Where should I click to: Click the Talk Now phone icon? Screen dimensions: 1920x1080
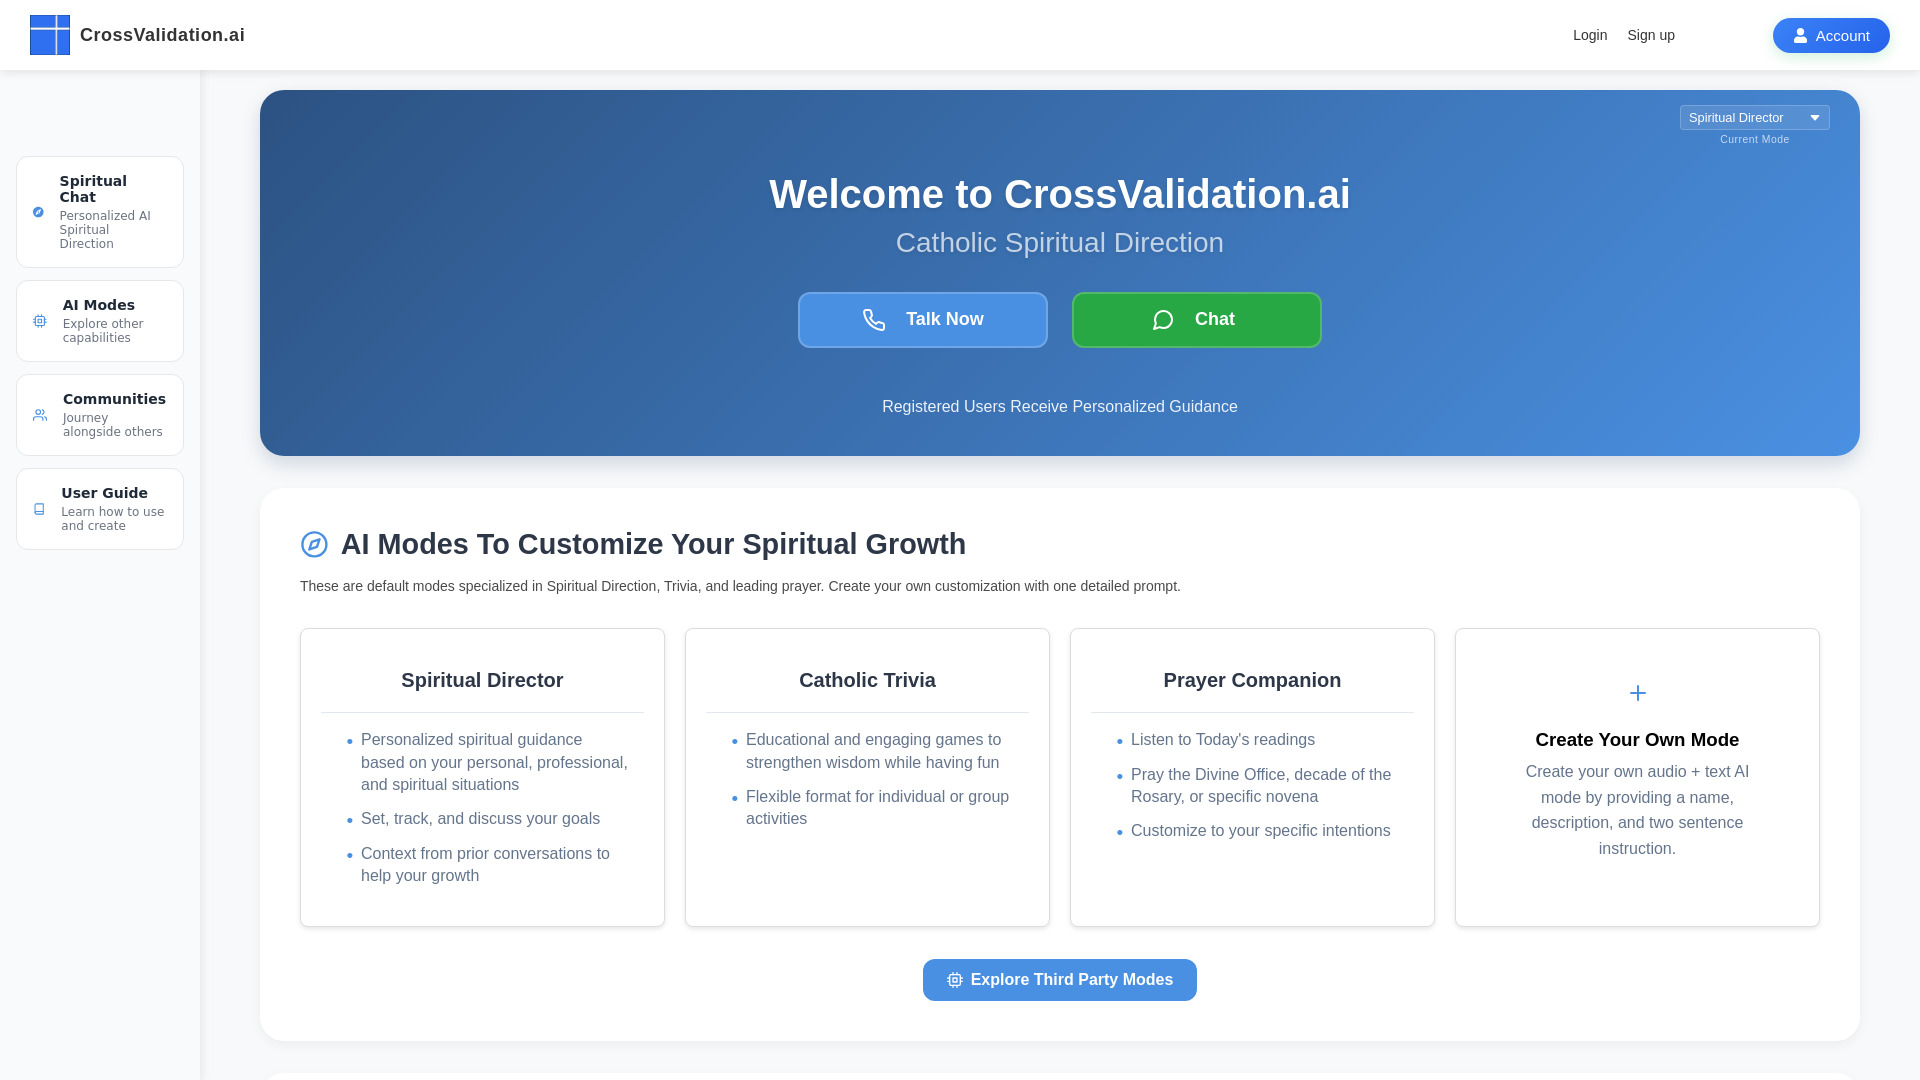click(x=873, y=319)
